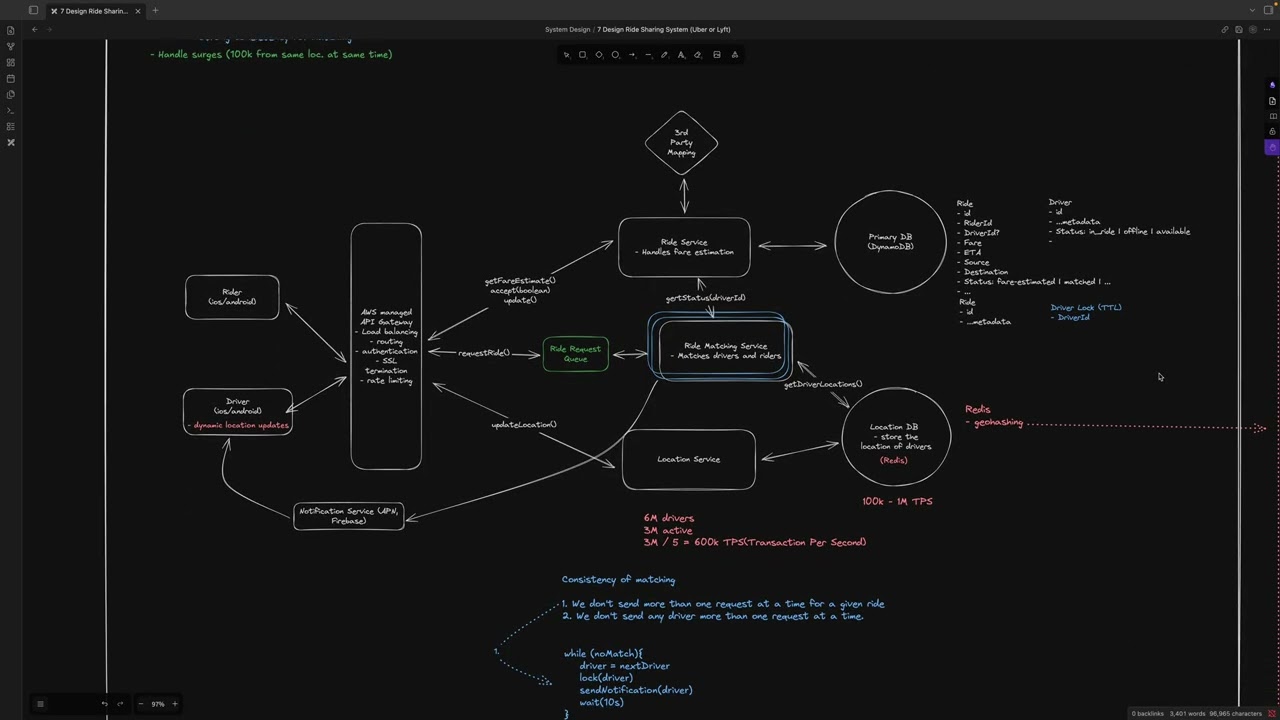Navigate forward with the right arrow
This screenshot has width=1280, height=720.
pyautogui.click(x=49, y=29)
